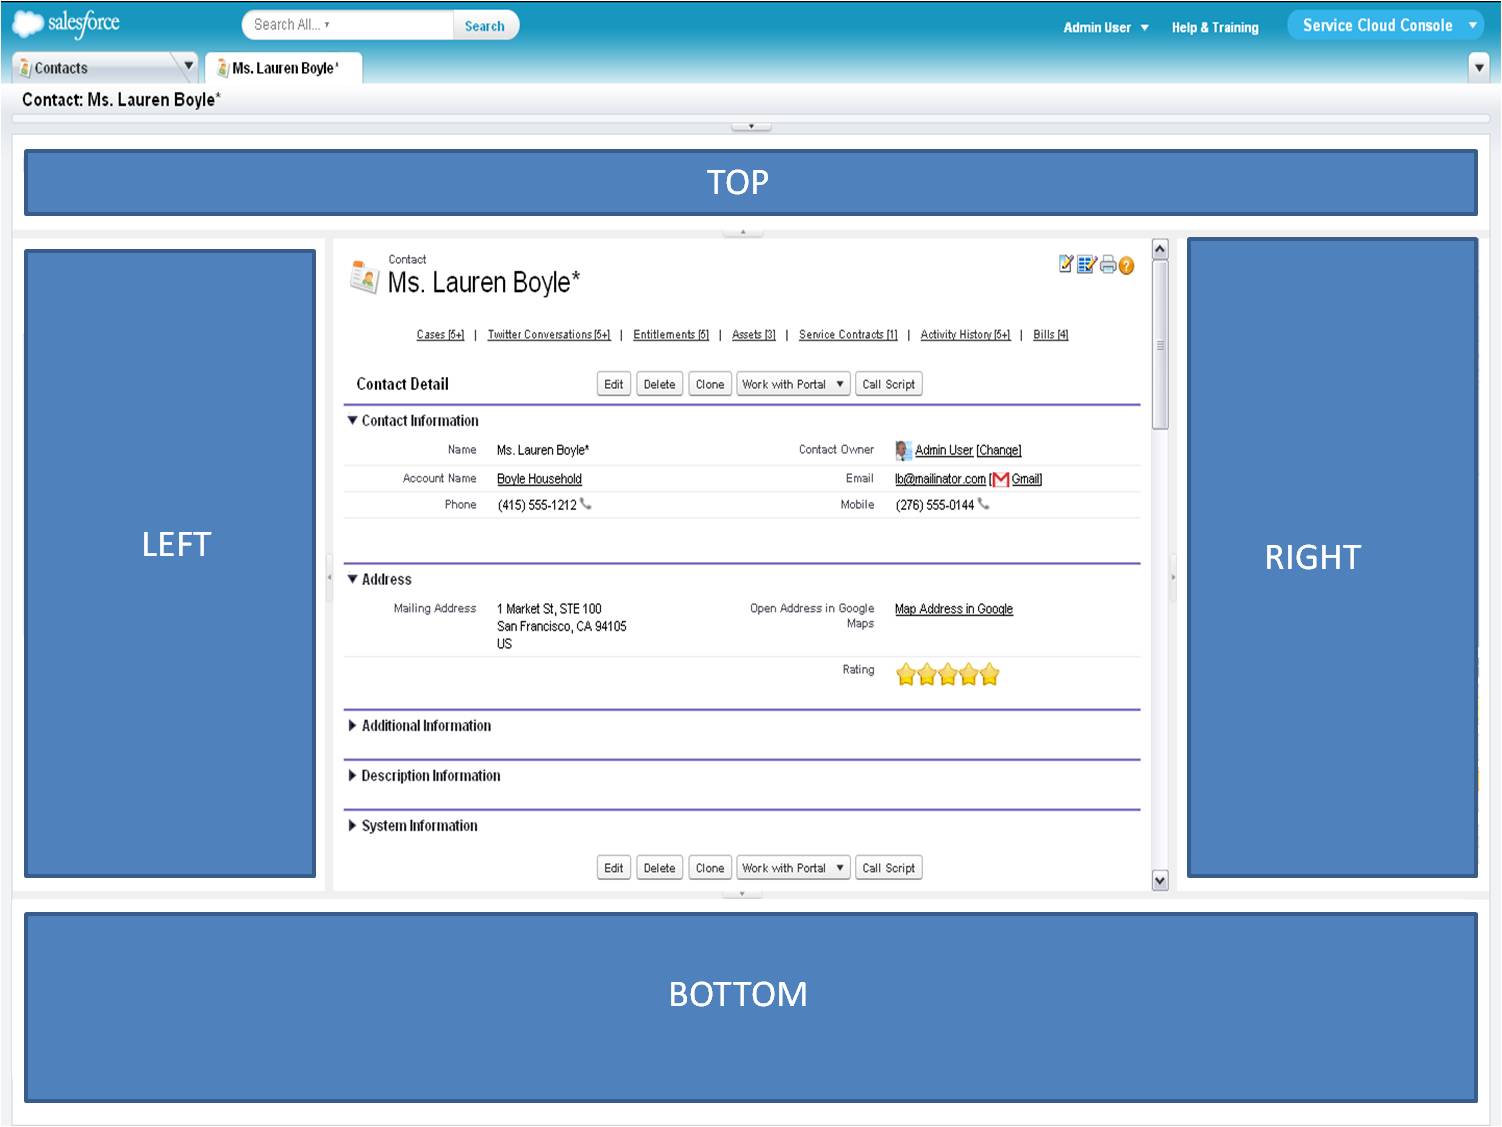
Task: Expand the System Information section
Action: click(352, 826)
